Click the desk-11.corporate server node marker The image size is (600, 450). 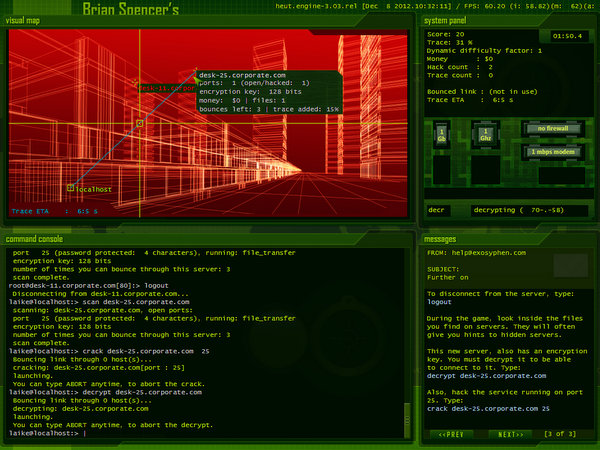[134, 82]
